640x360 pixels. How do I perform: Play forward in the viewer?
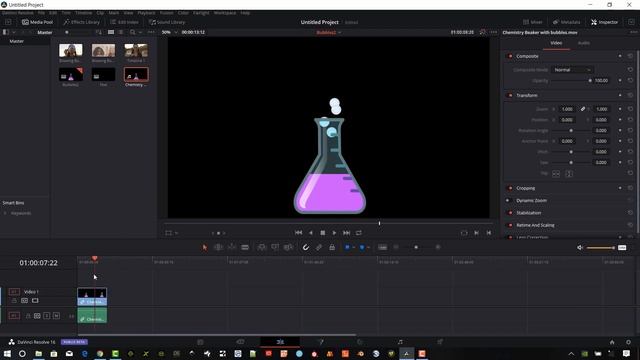coord(334,233)
